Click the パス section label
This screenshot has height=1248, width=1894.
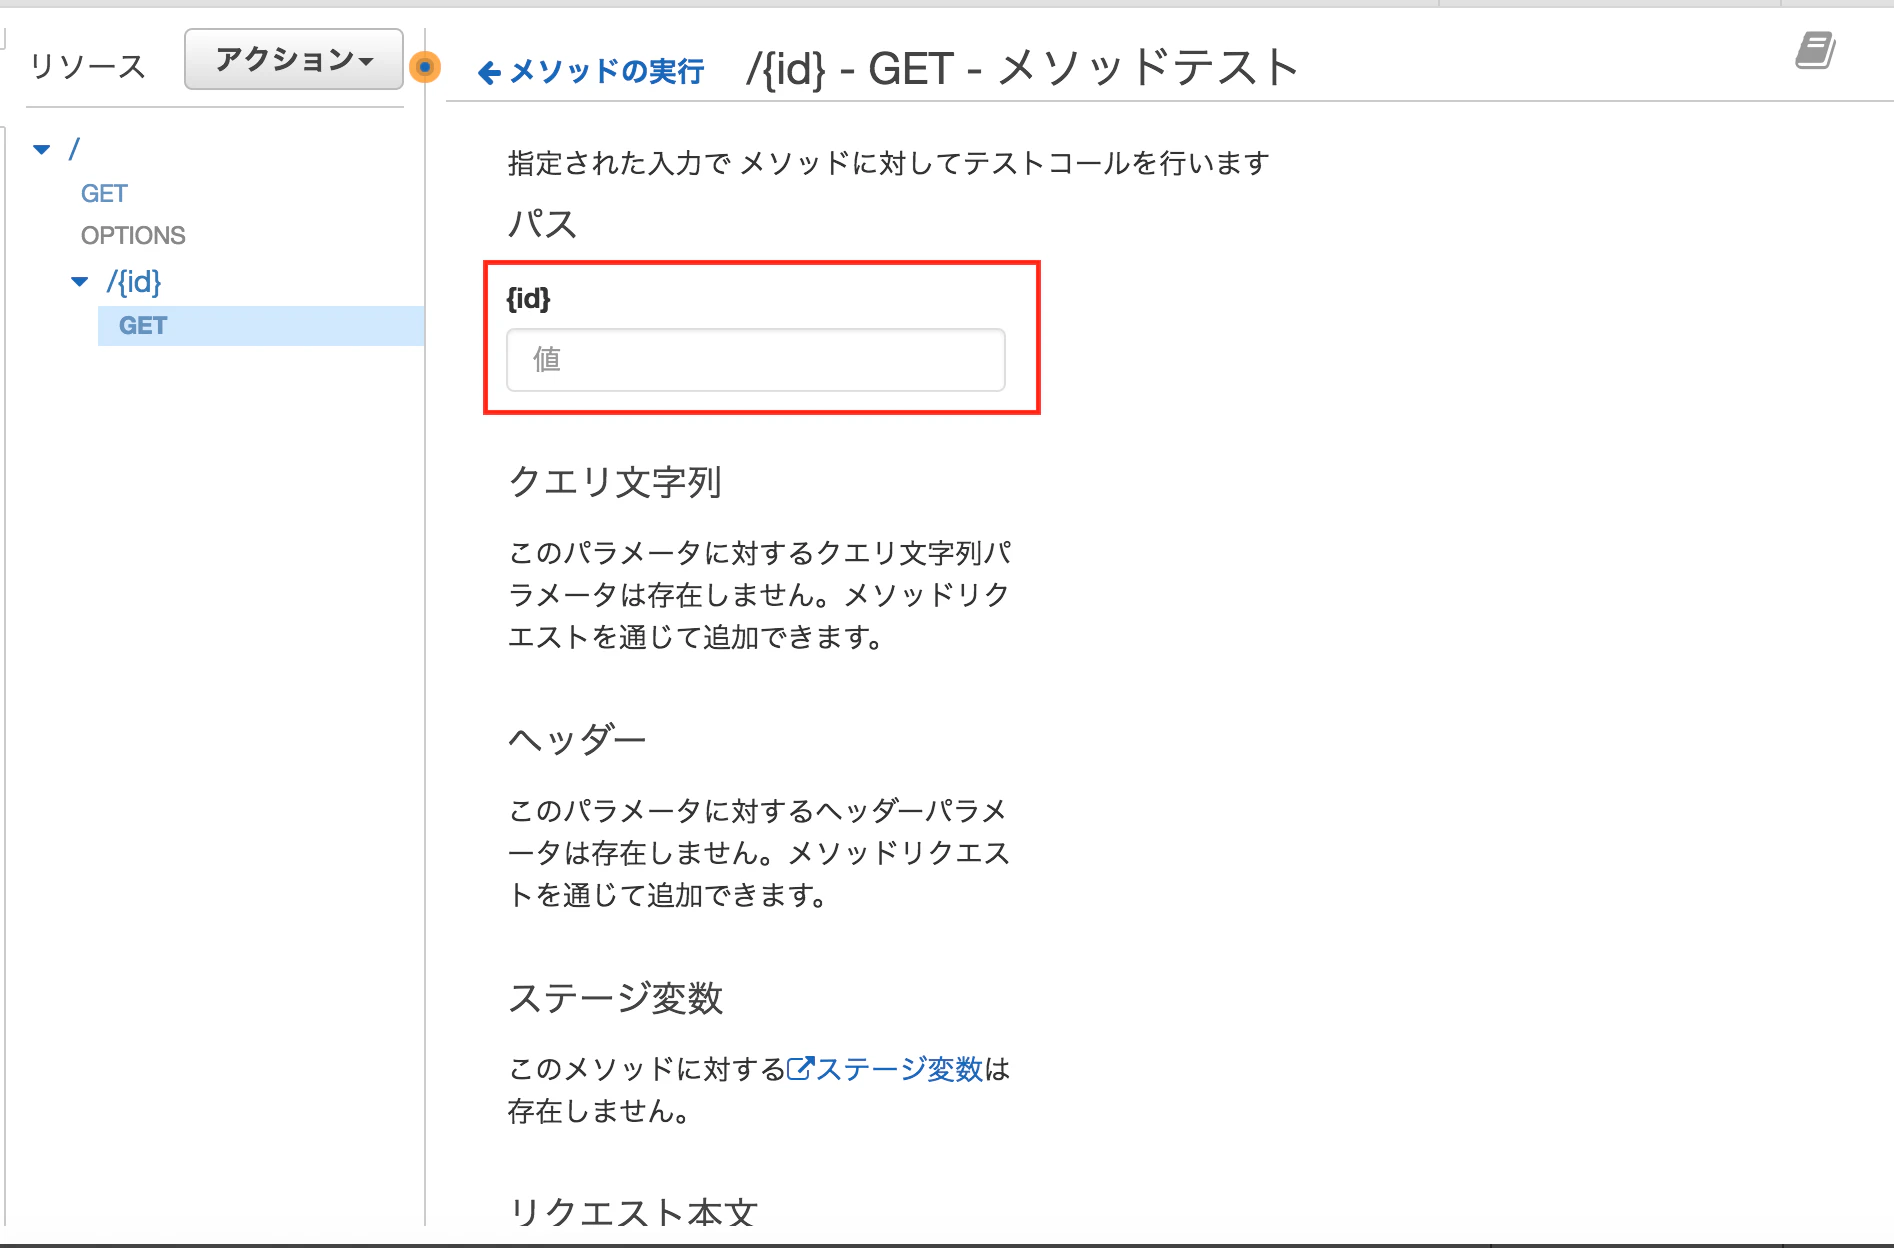click(542, 223)
